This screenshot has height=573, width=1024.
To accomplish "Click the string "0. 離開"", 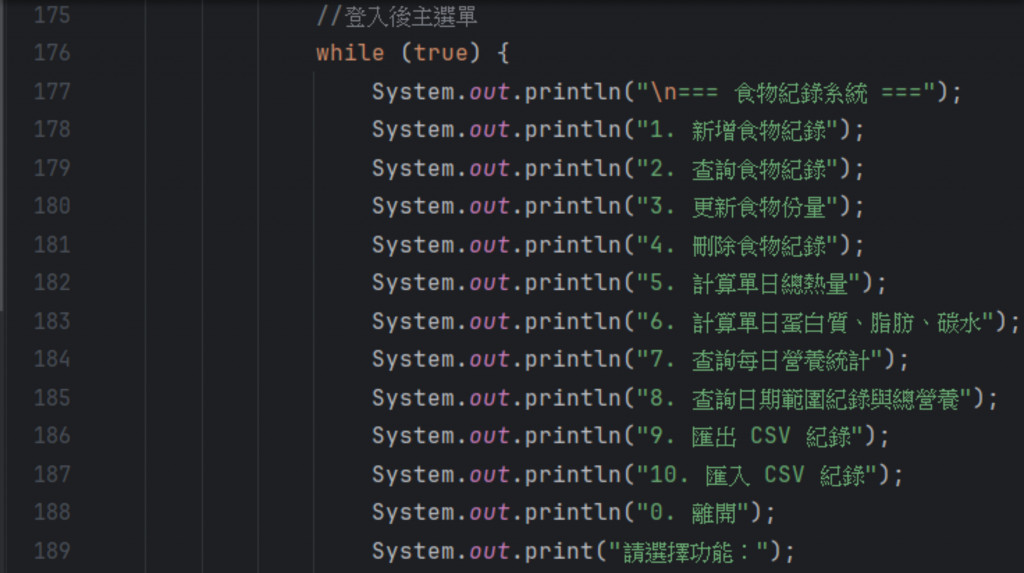I will click(x=693, y=513).
